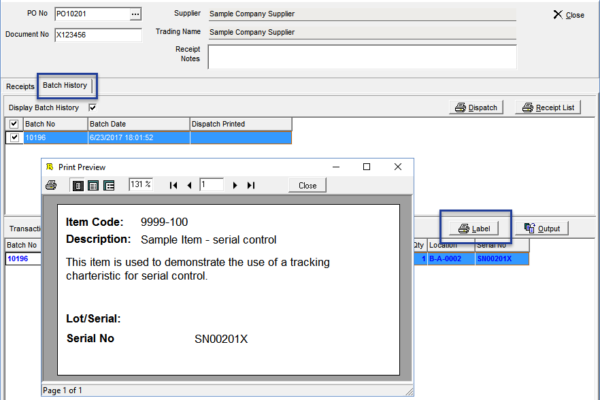Screen dimensions: 600x400
Task: Click the Receipt List print button
Action: [x=548, y=108]
